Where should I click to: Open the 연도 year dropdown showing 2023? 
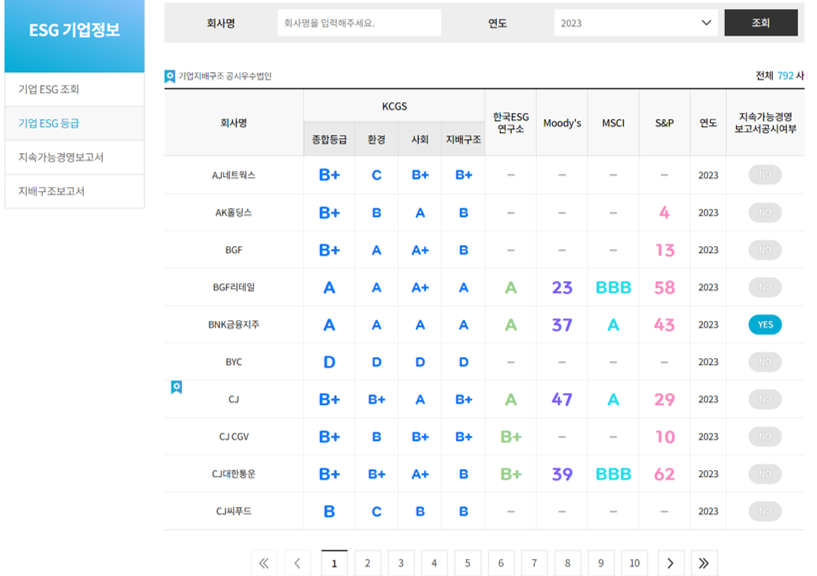point(636,23)
